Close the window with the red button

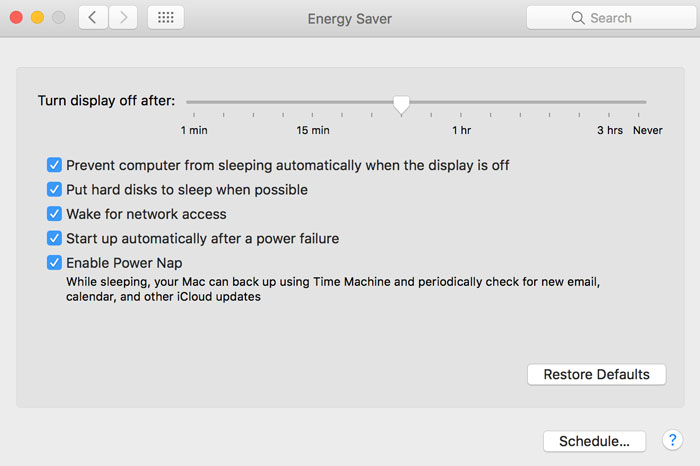17,18
